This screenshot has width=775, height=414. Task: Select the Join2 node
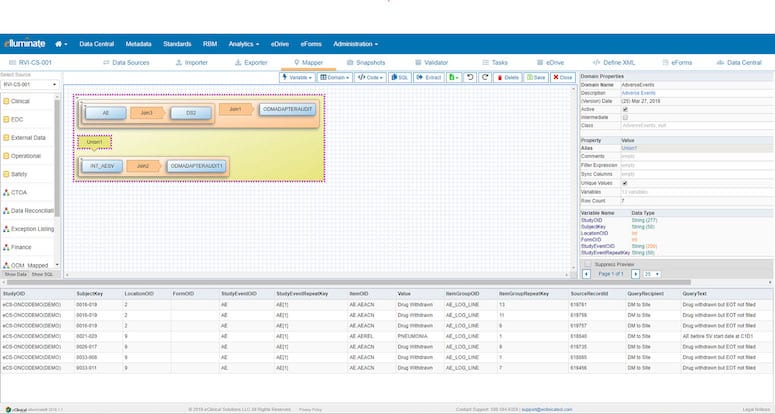(x=143, y=166)
